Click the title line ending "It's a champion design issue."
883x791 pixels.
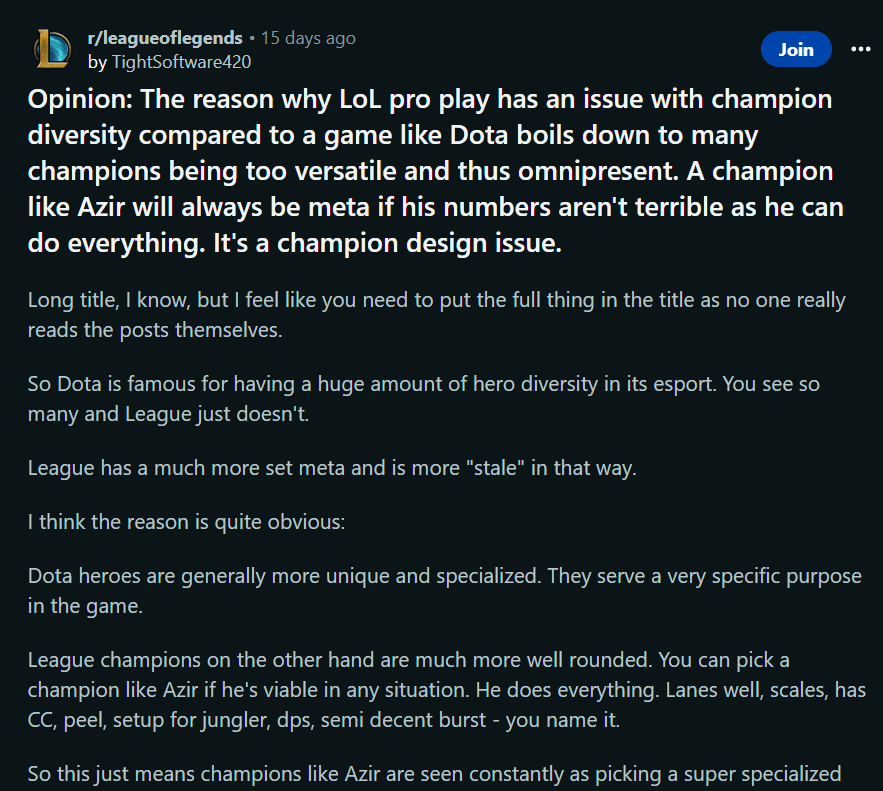(x=295, y=243)
